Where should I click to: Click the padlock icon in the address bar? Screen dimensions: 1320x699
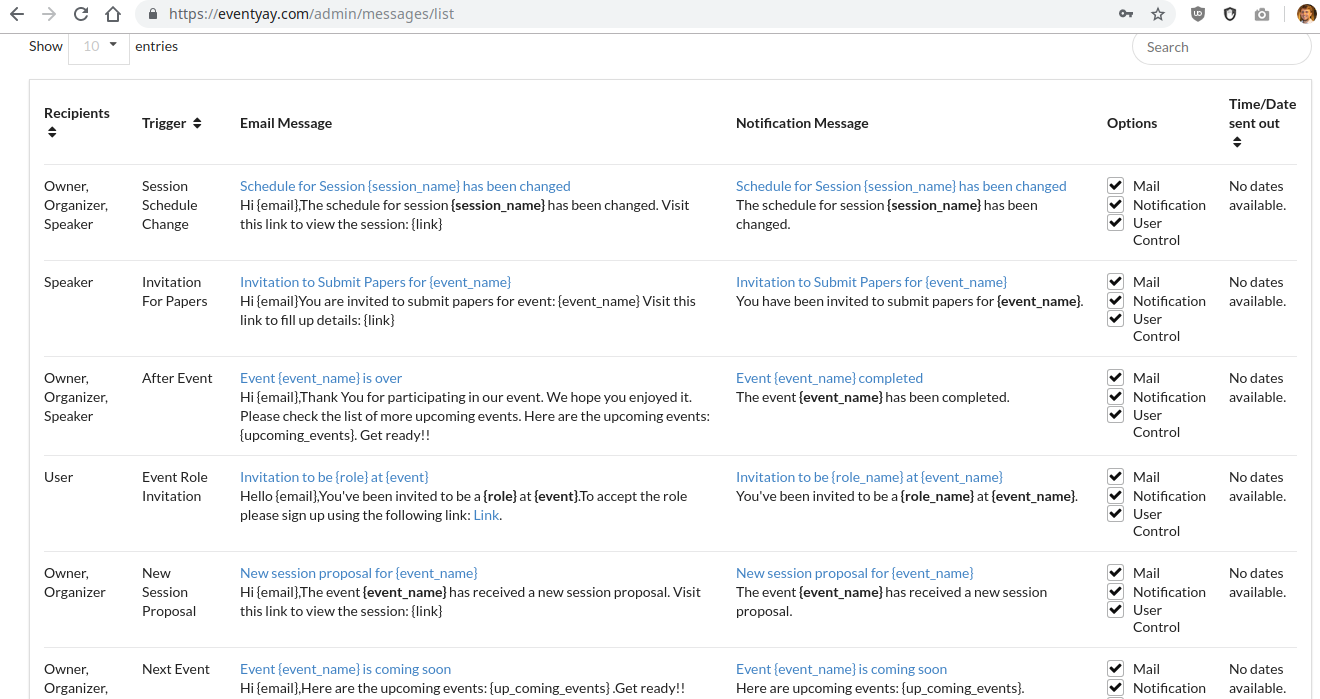[151, 14]
